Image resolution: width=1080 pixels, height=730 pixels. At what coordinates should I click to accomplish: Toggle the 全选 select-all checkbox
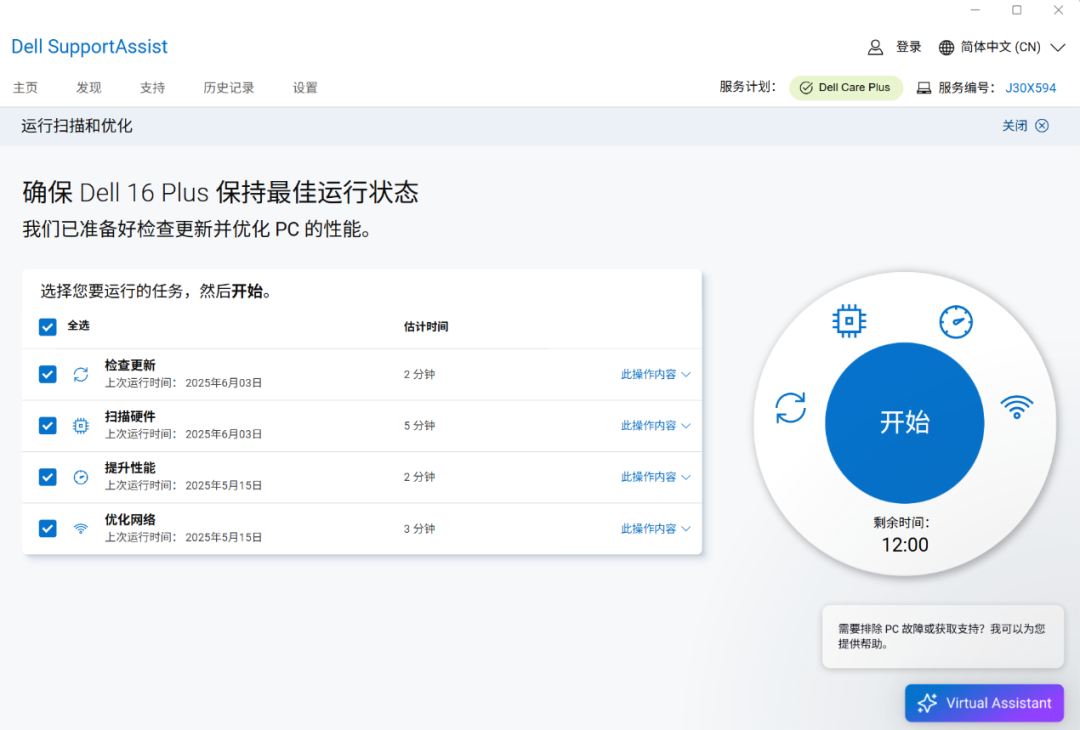[x=48, y=326]
